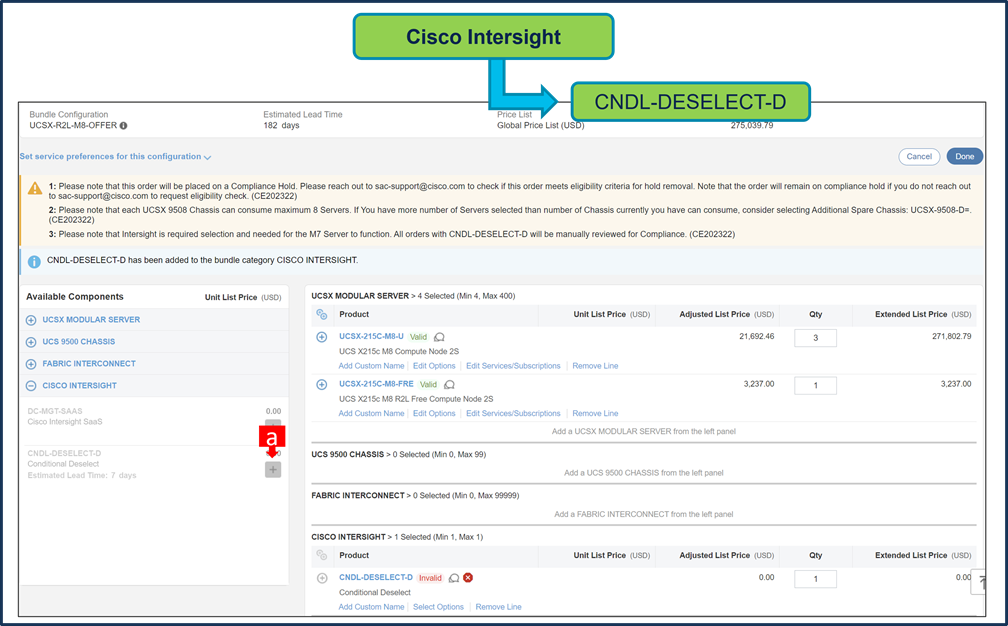The height and width of the screenshot is (626, 1008).
Task: Click Estimated Lead Time 182 days value
Action: (281, 125)
